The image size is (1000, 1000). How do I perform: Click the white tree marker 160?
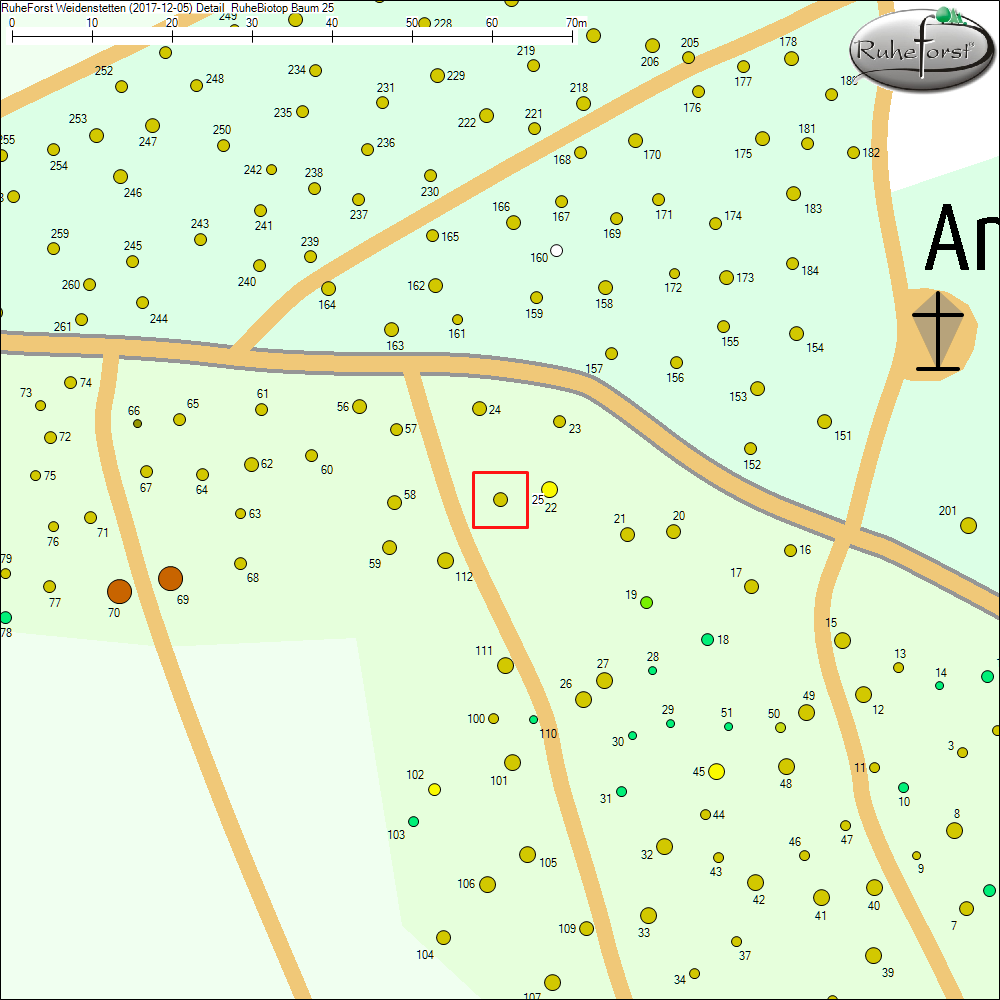pos(557,250)
